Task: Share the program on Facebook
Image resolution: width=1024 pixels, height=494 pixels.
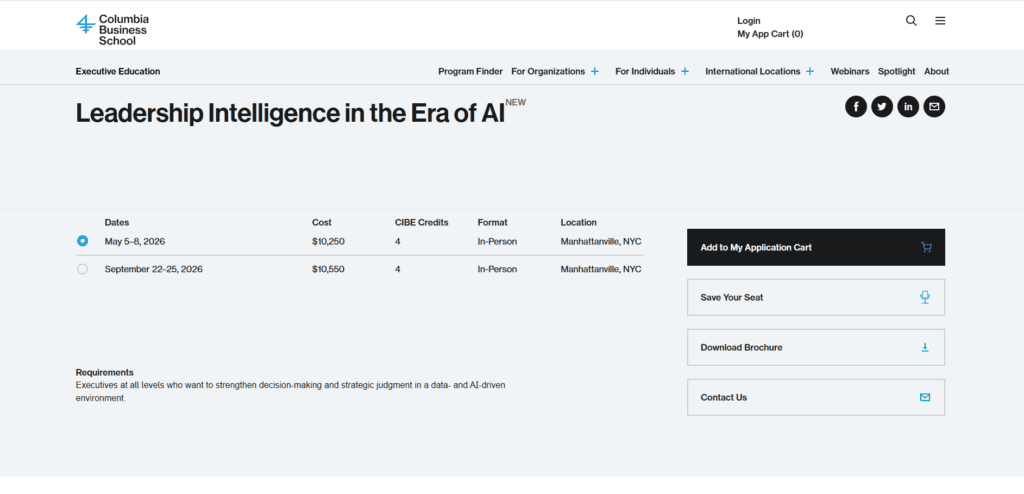Action: [x=856, y=107]
